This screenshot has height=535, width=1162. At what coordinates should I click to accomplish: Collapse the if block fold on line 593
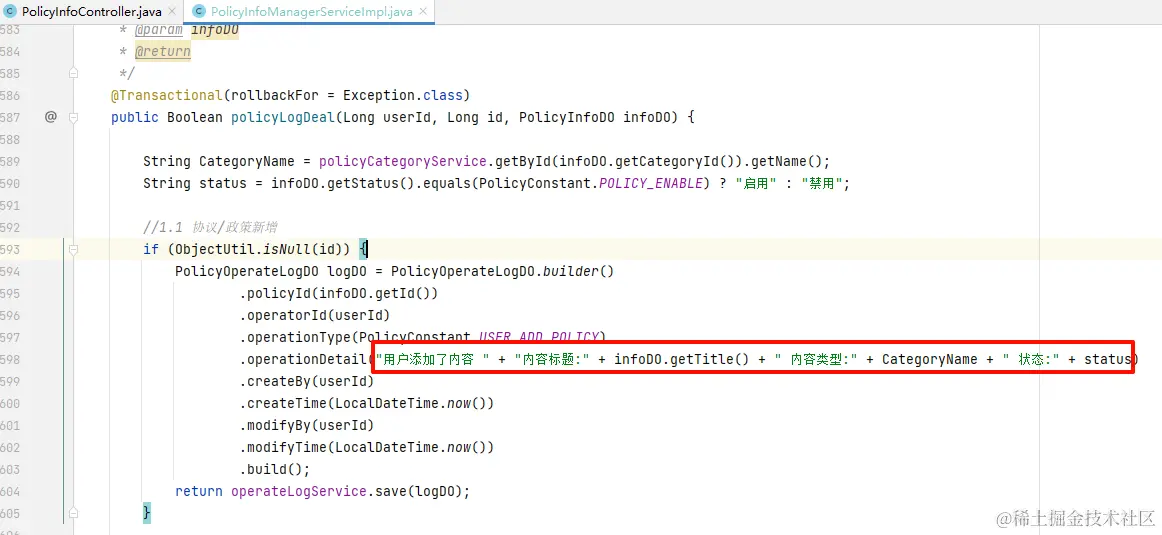[x=73, y=250]
